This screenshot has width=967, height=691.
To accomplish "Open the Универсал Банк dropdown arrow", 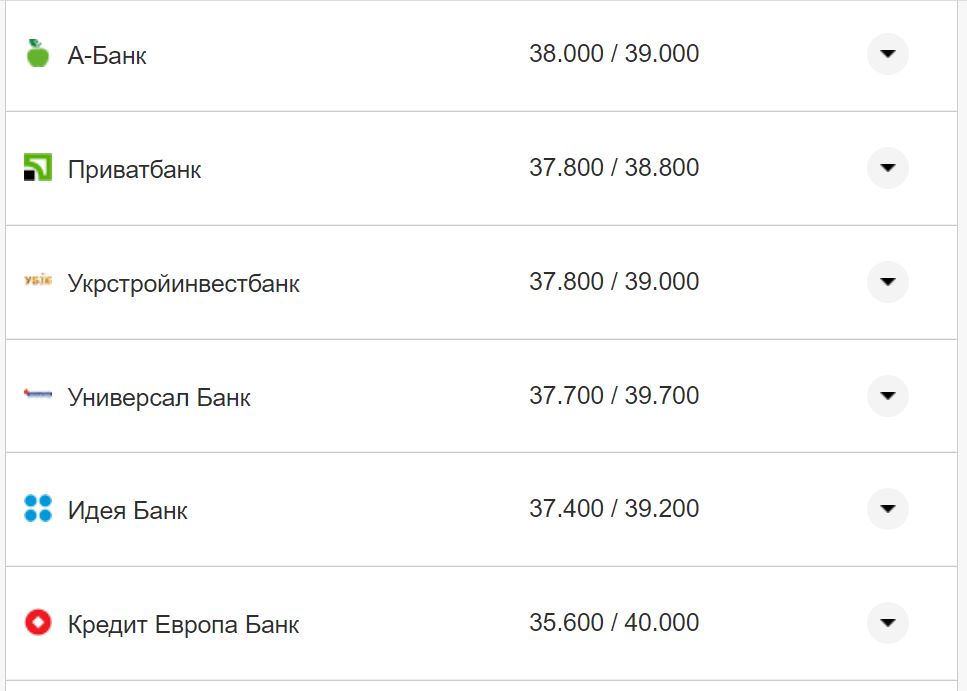I will pyautogui.click(x=887, y=396).
